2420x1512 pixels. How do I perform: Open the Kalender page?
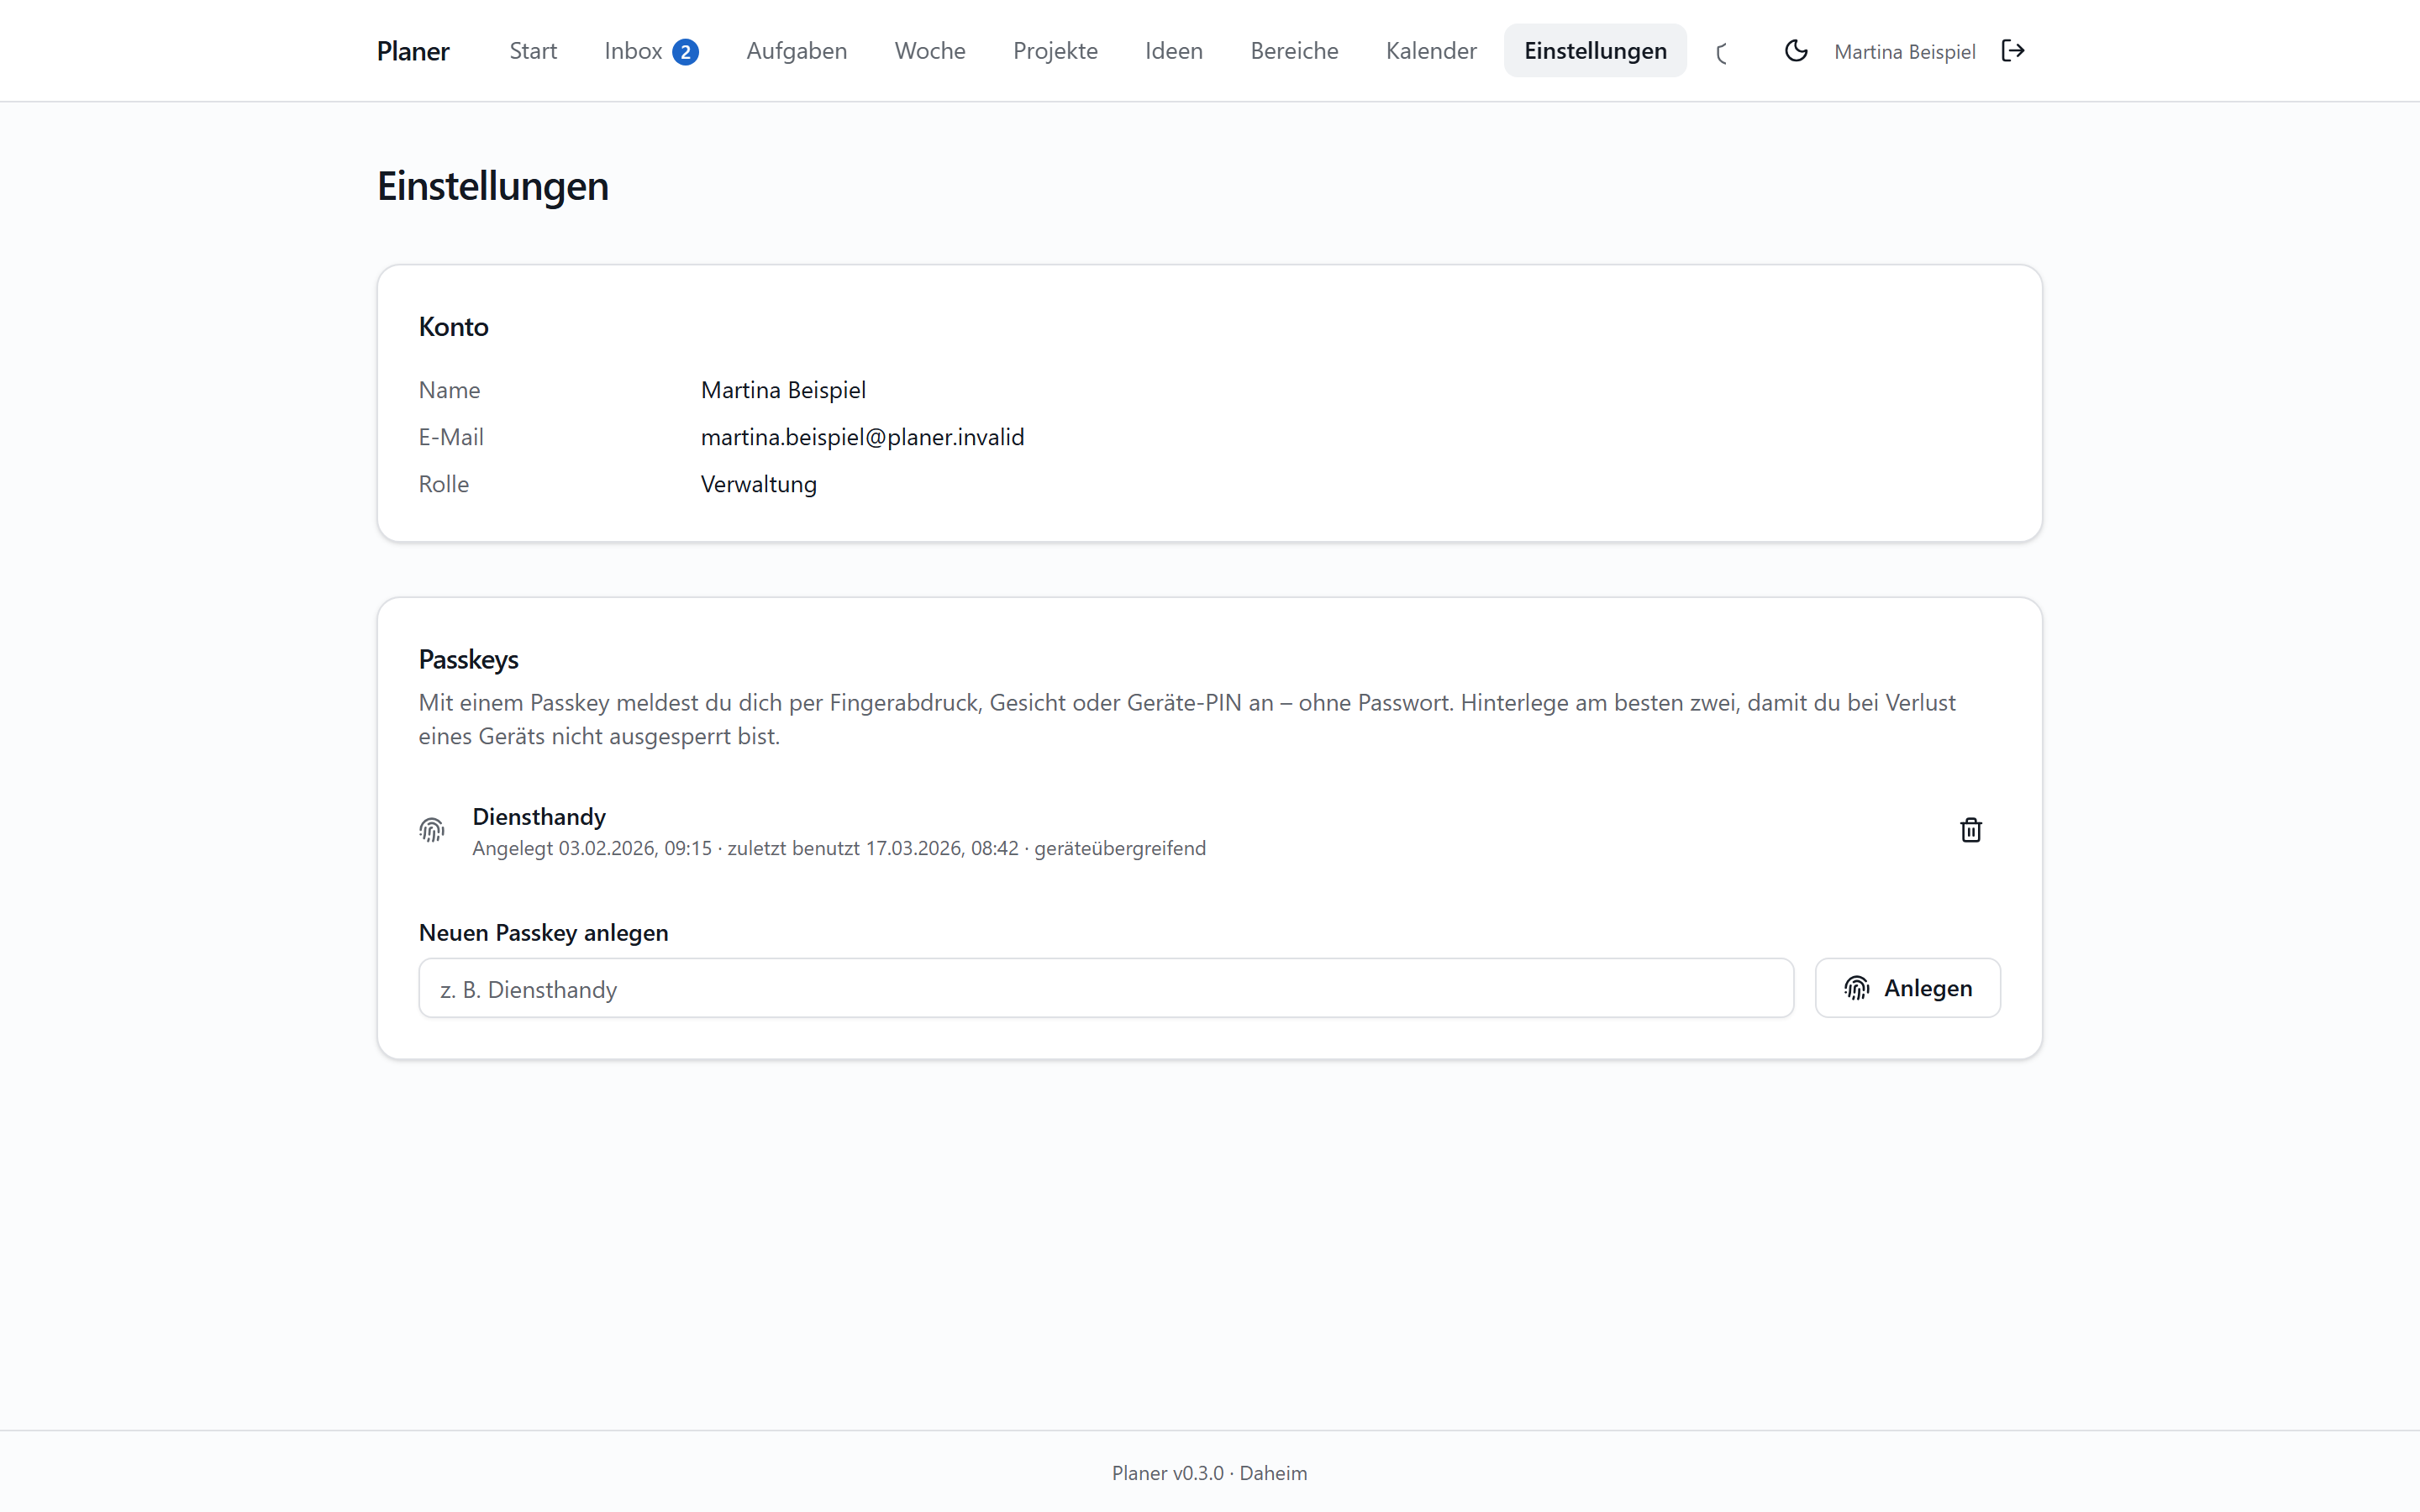[x=1431, y=51]
